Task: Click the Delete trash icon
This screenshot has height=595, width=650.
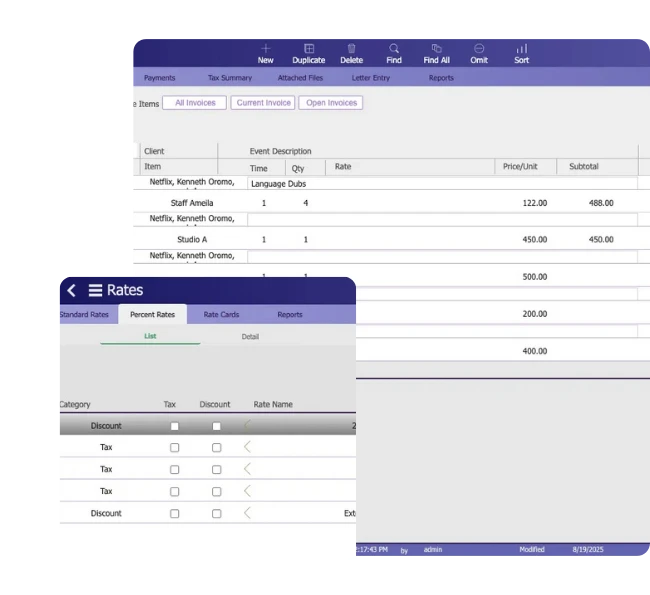Action: click(x=352, y=49)
